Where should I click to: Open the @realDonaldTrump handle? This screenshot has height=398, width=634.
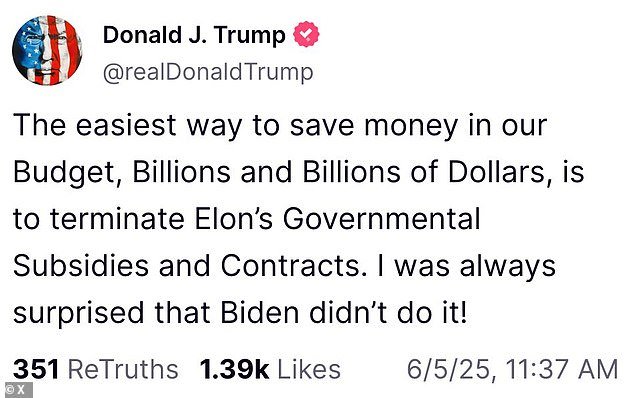pyautogui.click(x=208, y=72)
